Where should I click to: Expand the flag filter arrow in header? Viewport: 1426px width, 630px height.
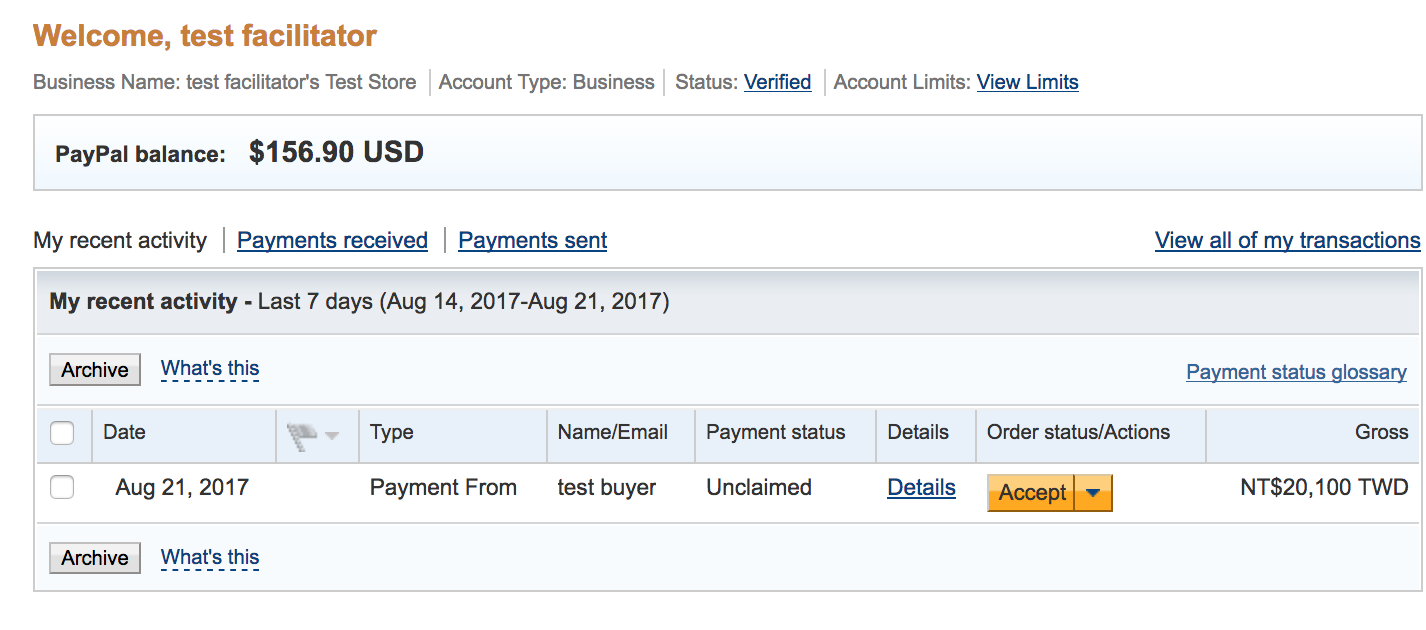pos(332,435)
